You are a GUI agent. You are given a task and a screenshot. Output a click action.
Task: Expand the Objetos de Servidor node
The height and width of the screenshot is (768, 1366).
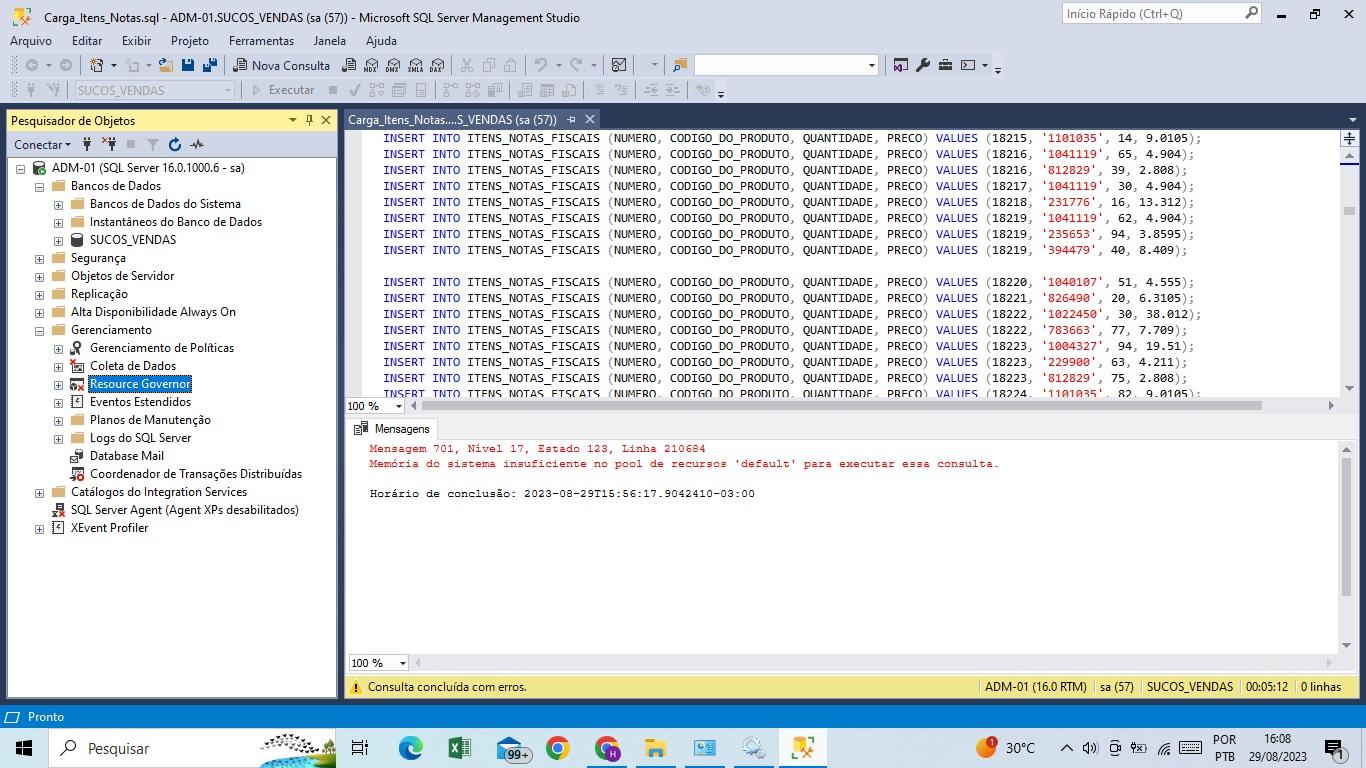pos(40,276)
